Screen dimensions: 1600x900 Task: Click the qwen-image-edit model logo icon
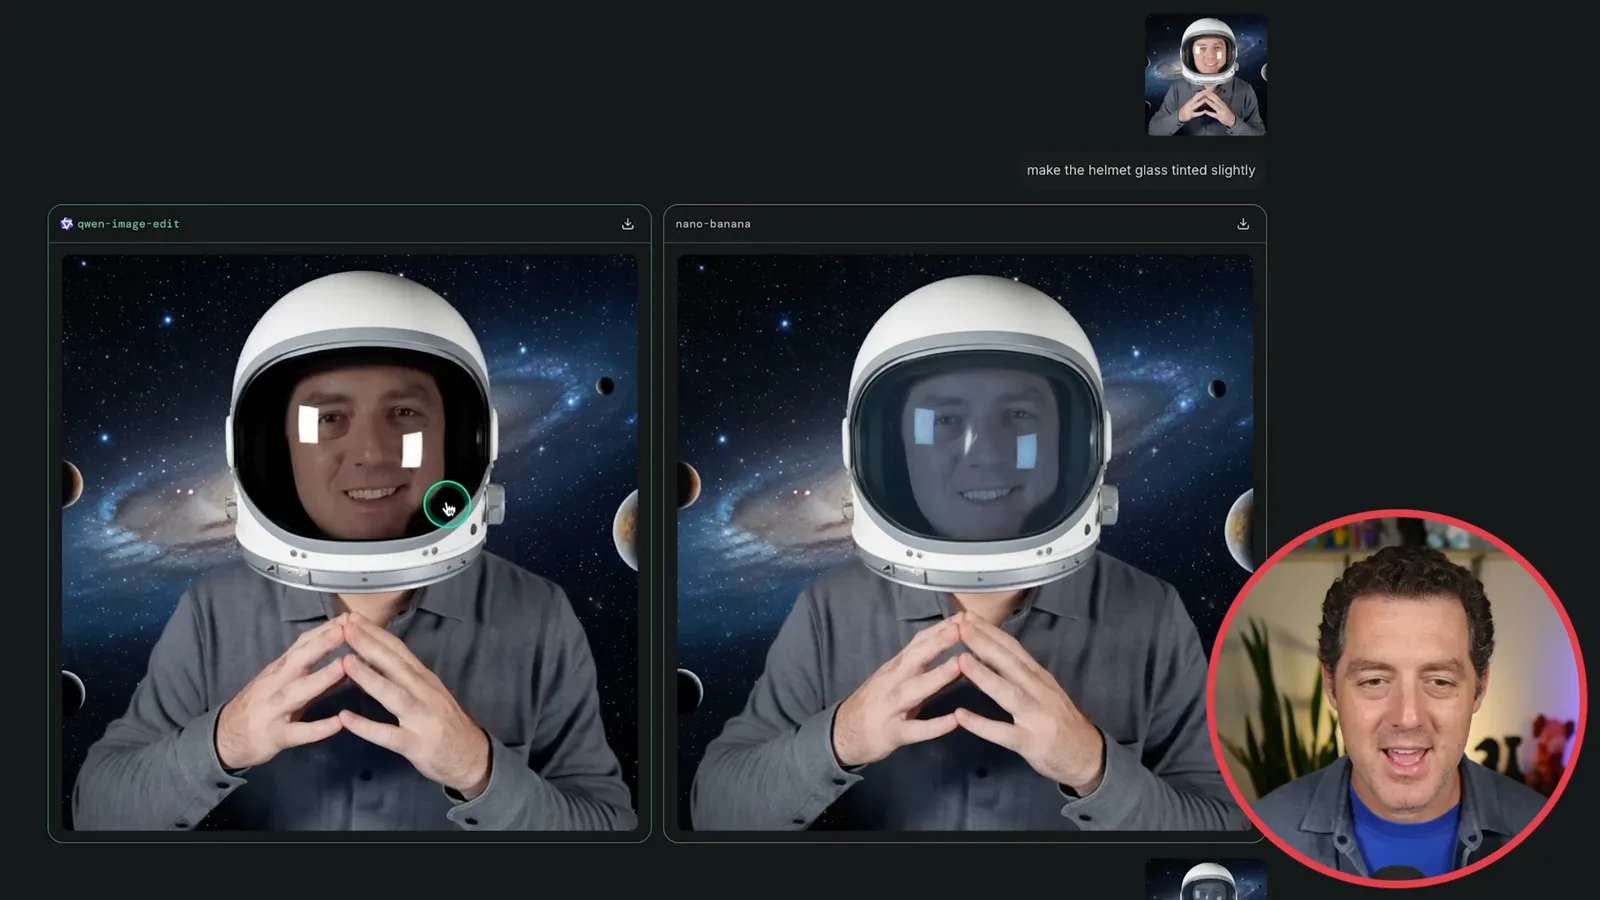(67, 224)
